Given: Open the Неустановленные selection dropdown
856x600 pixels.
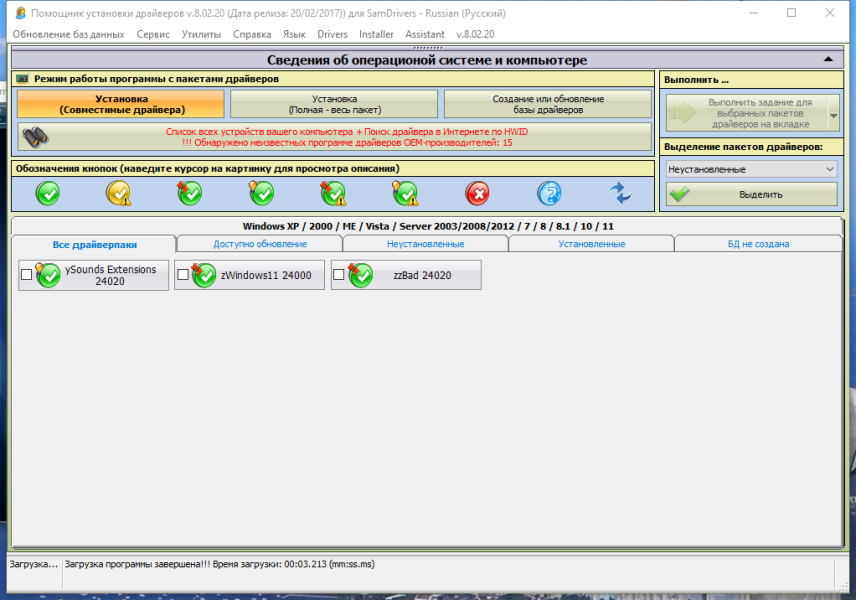Looking at the screenshot, I should coord(751,169).
